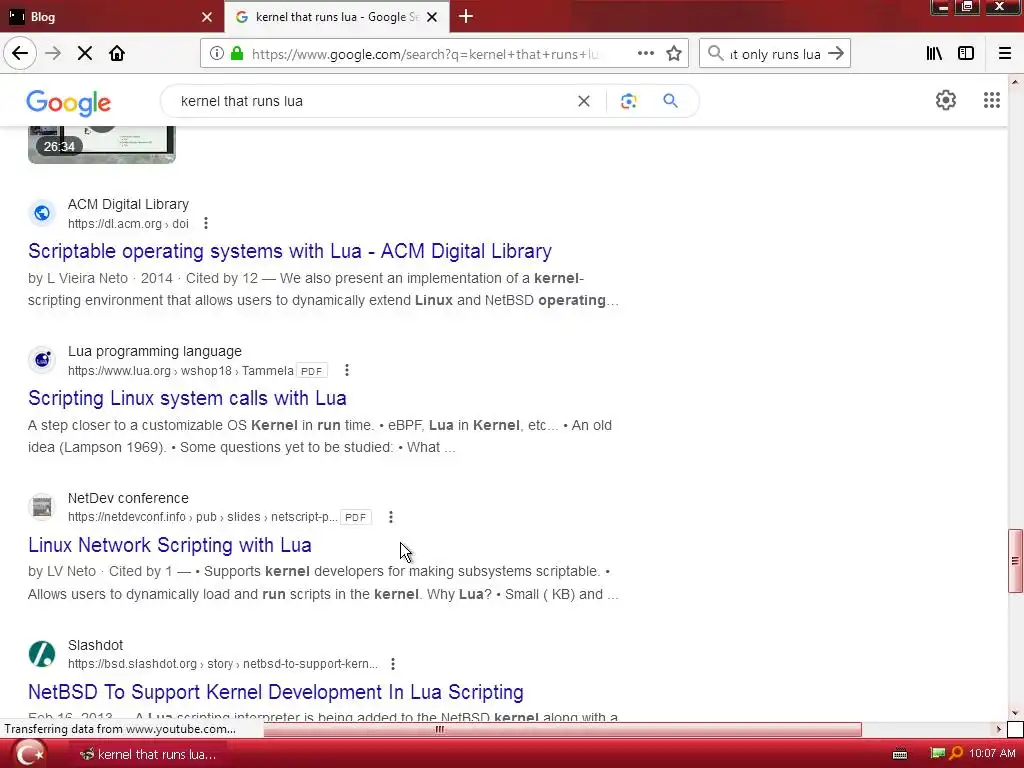Click the Google logo
Viewport: 1024px width, 768px height.
(69, 103)
